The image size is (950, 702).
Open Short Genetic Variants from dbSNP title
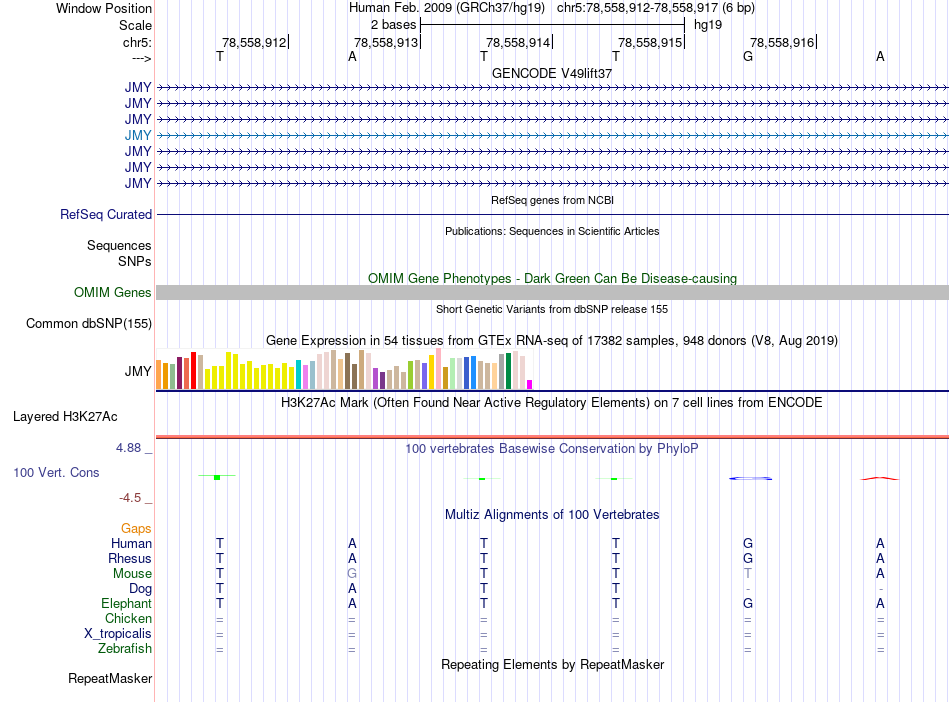552,310
